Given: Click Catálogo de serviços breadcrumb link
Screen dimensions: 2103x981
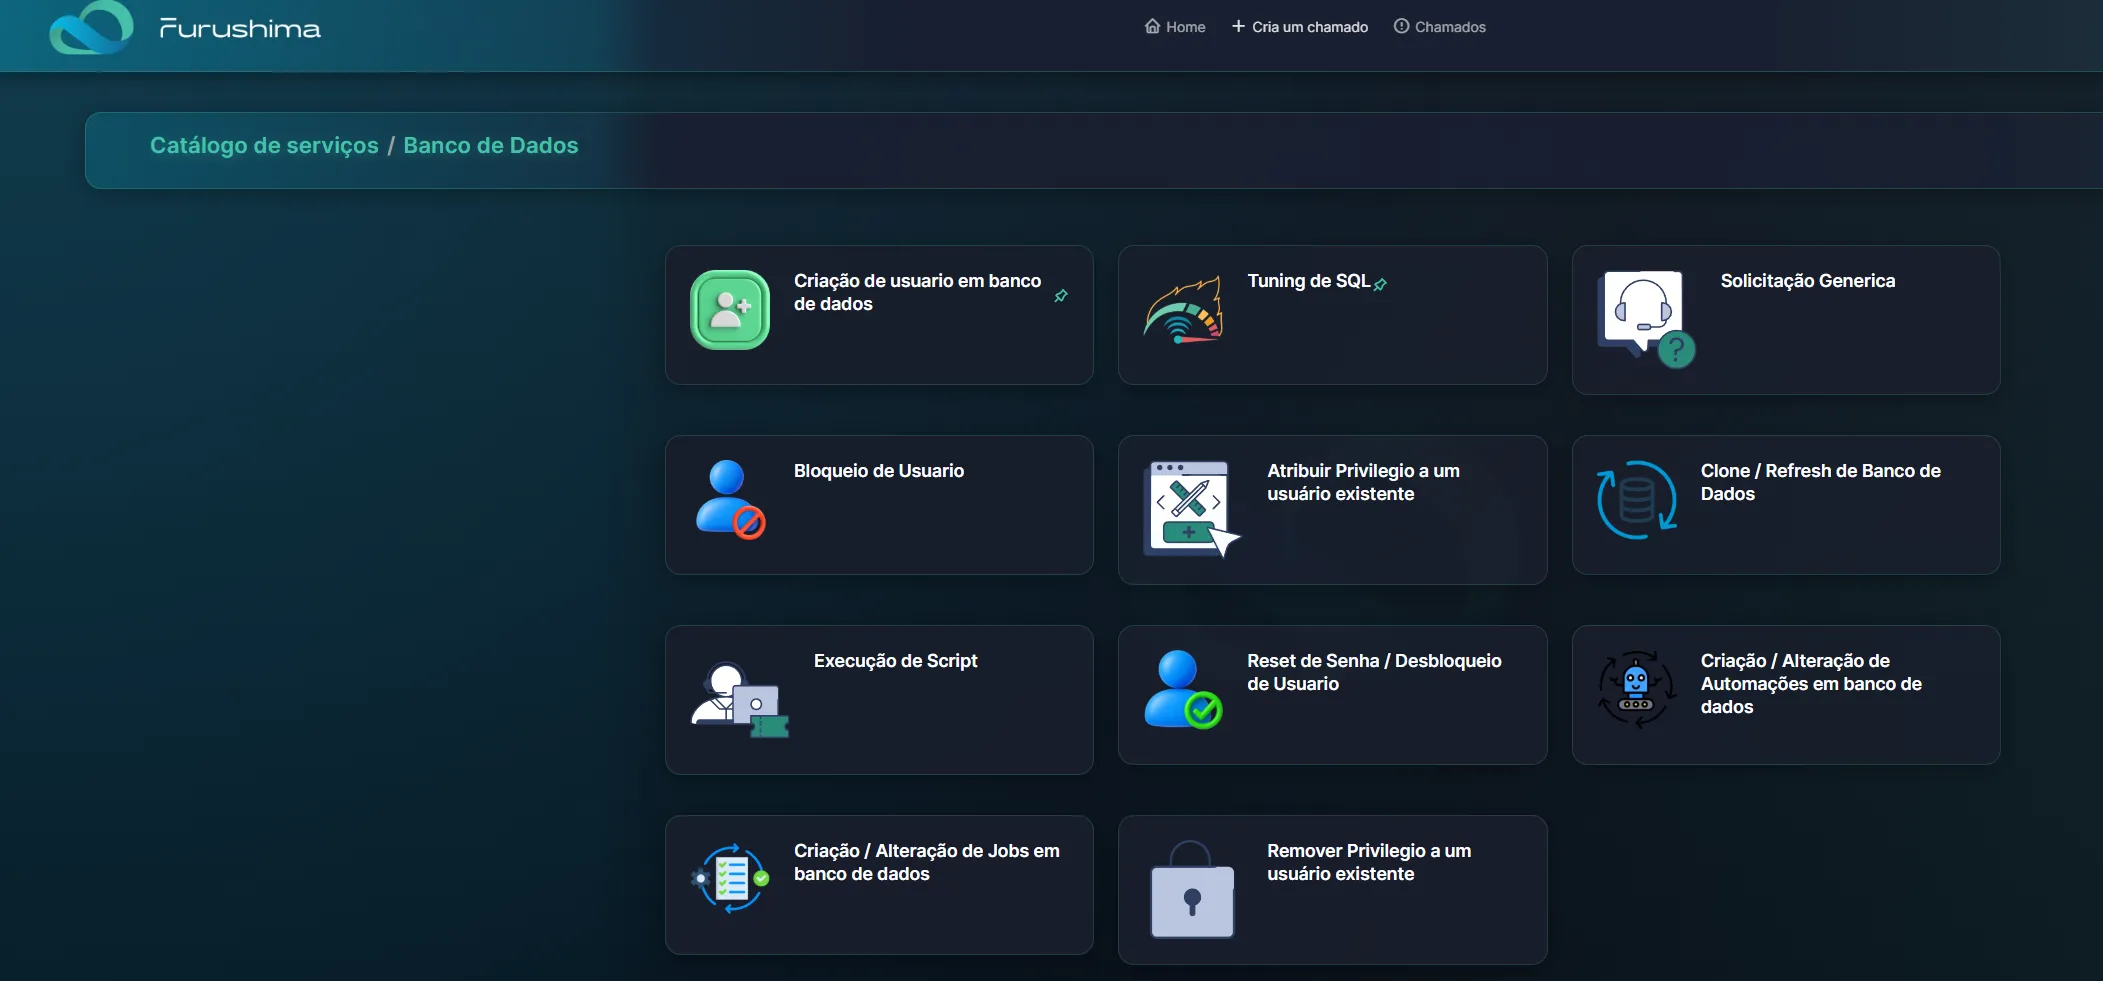Looking at the screenshot, I should coord(264,146).
